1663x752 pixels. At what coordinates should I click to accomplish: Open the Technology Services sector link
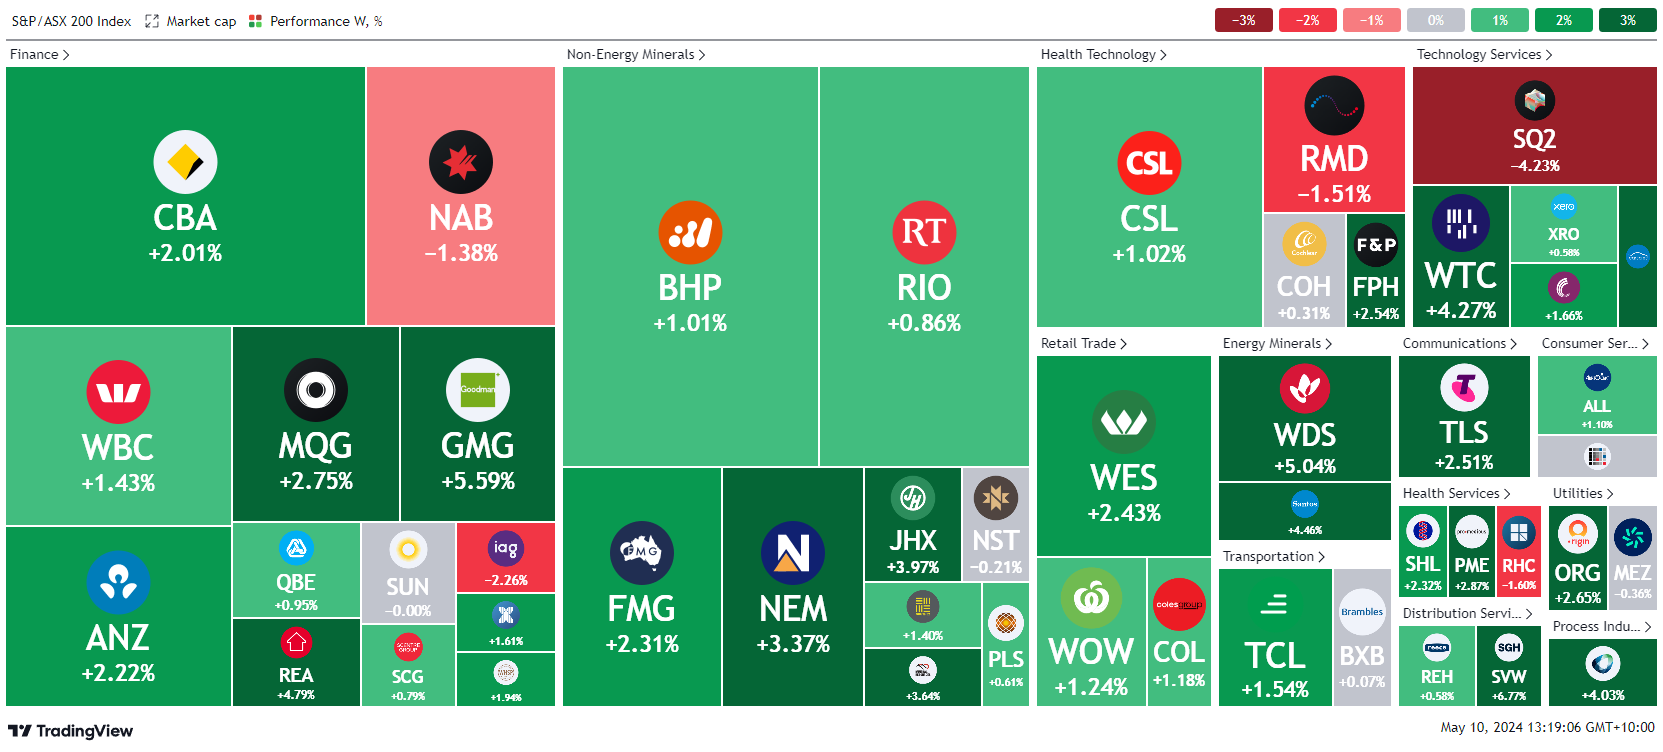click(x=1484, y=55)
